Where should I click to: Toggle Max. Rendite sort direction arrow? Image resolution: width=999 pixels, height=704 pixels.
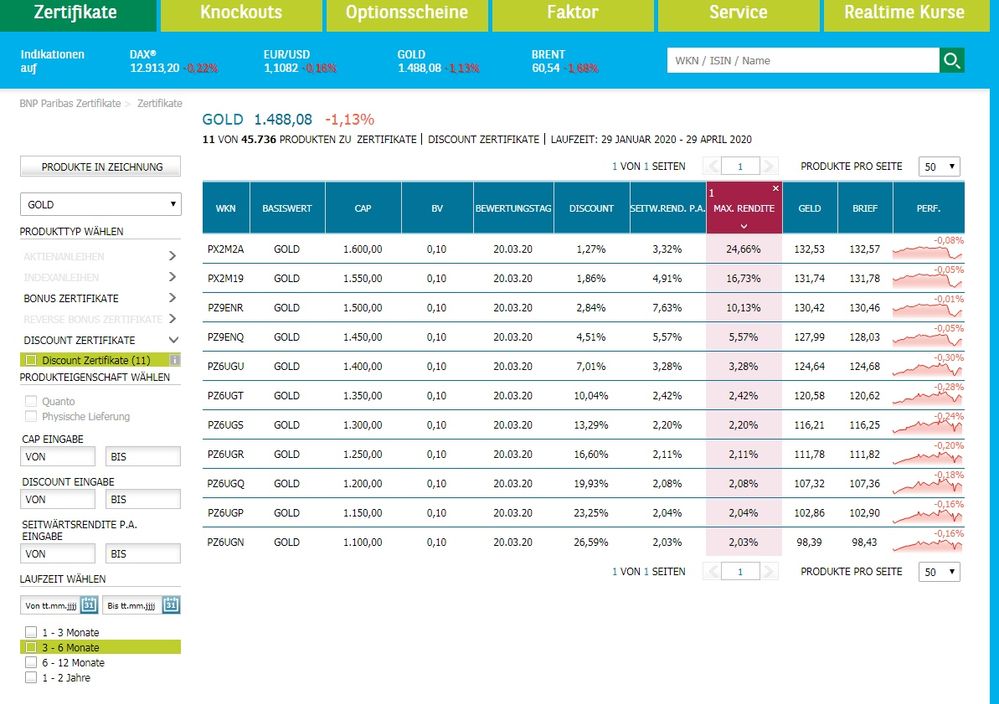coord(743,226)
